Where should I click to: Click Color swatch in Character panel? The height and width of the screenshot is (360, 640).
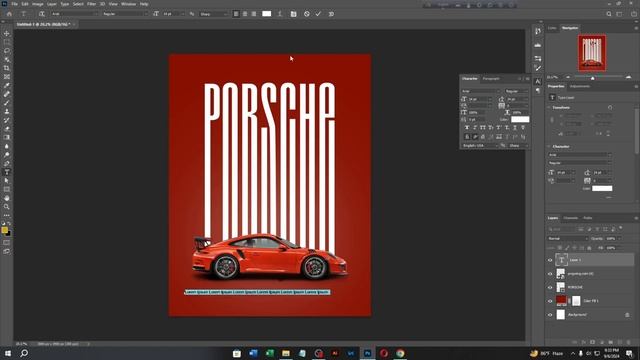[x=520, y=119]
